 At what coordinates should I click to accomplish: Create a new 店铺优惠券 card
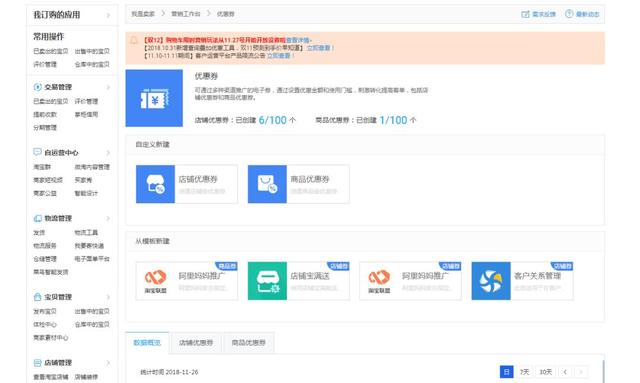(187, 184)
